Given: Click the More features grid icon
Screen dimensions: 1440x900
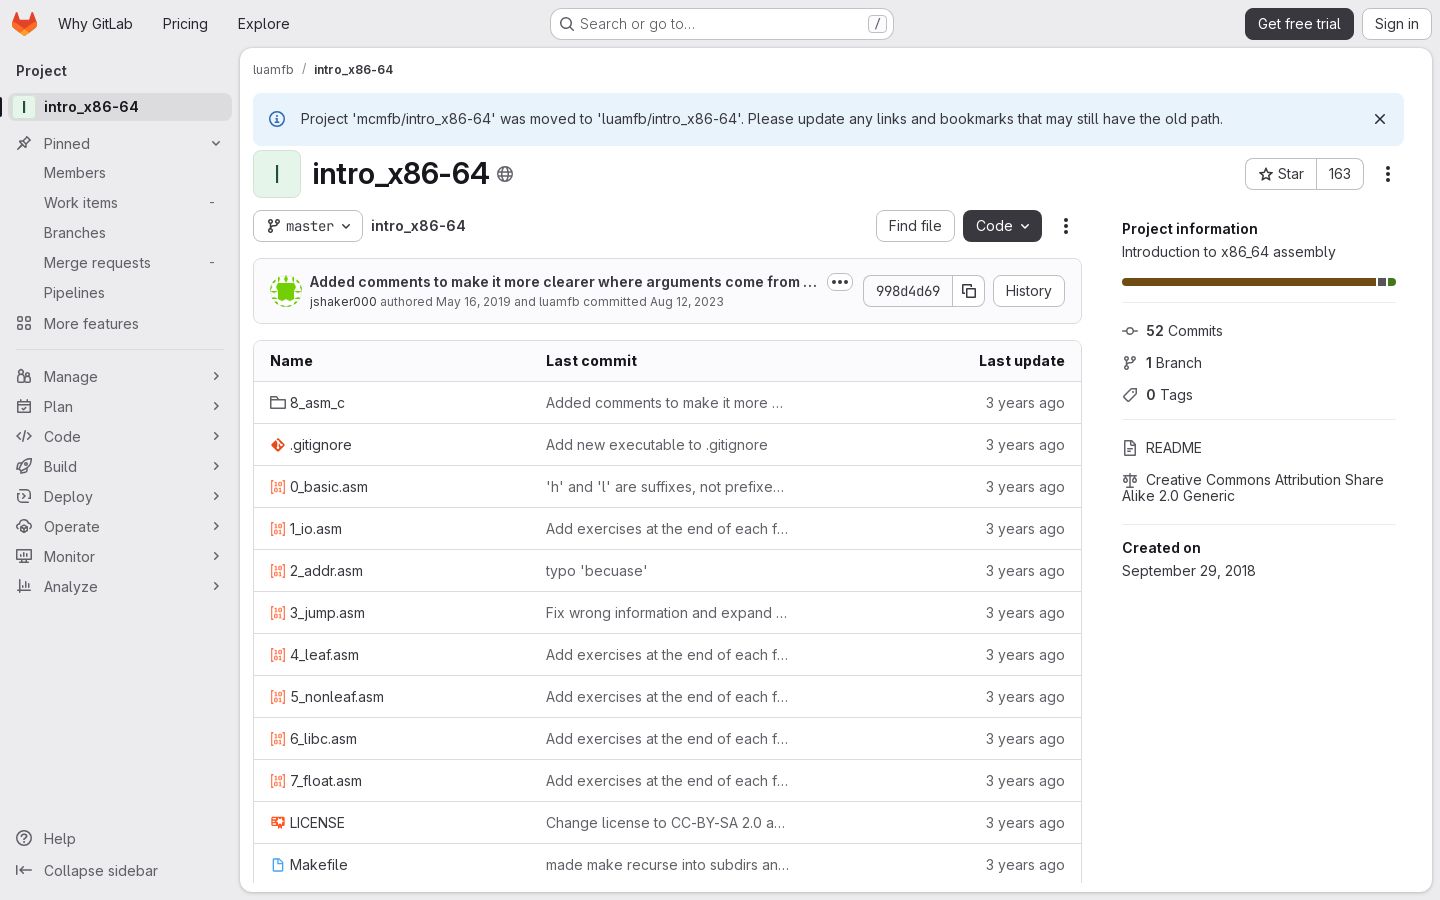Looking at the screenshot, I should (24, 324).
